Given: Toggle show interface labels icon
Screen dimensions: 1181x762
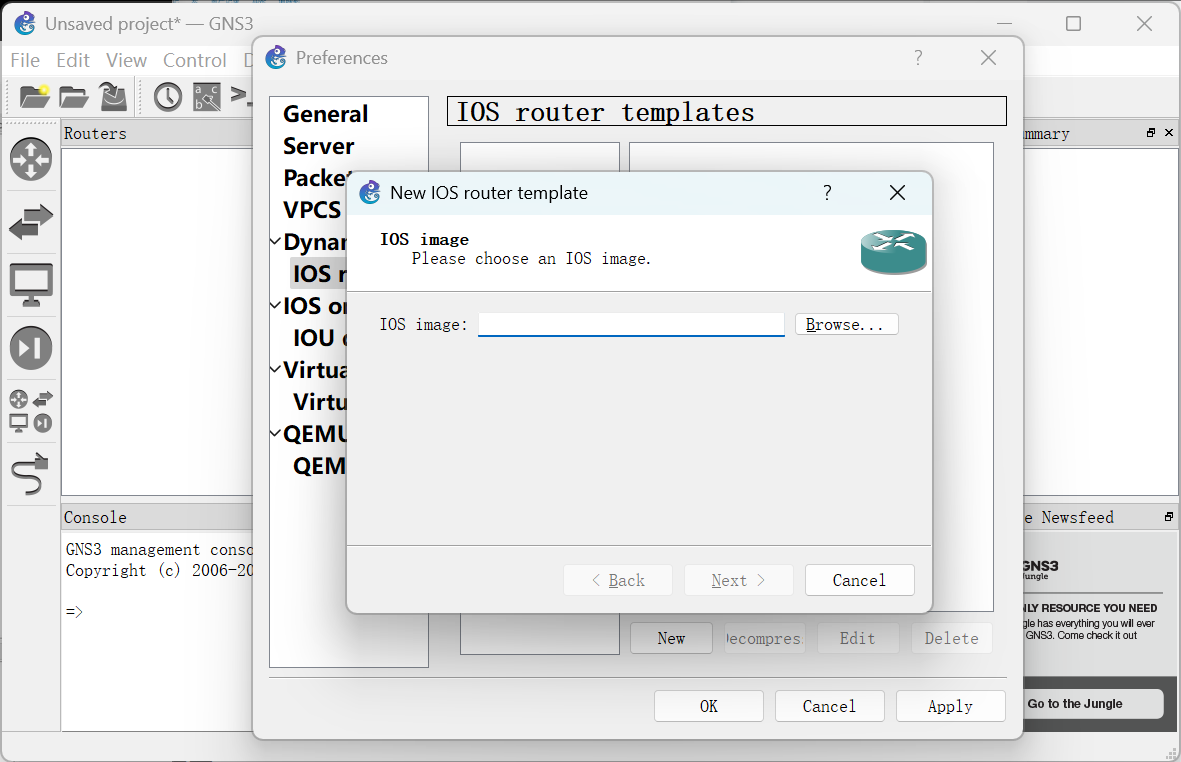Looking at the screenshot, I should coord(207,97).
